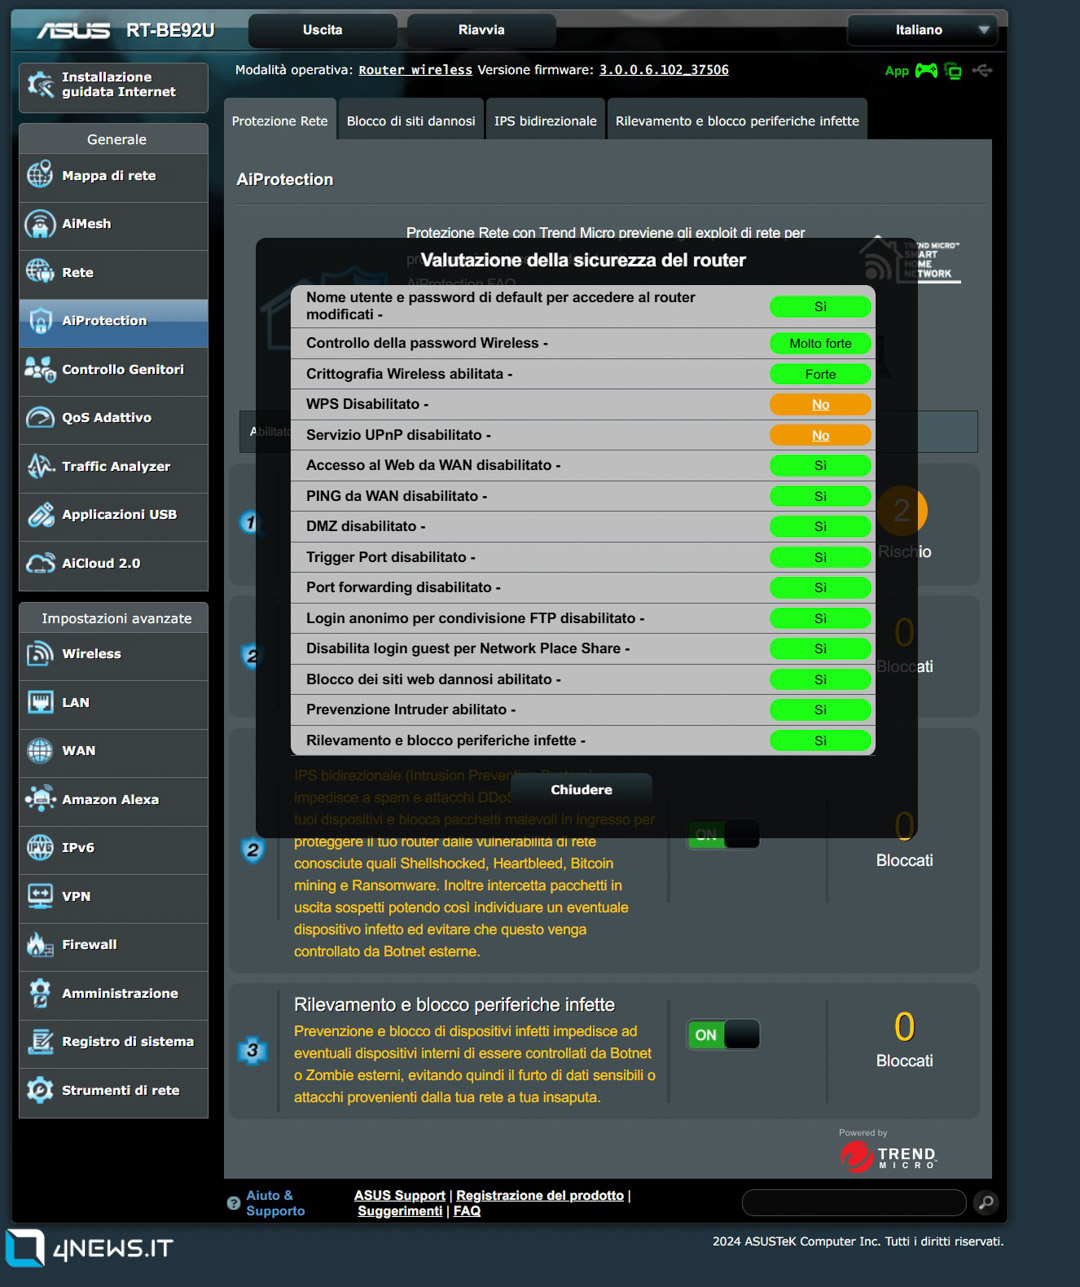The height and width of the screenshot is (1287, 1080).
Task: Click the USB status icon in header
Action: pos(982,71)
